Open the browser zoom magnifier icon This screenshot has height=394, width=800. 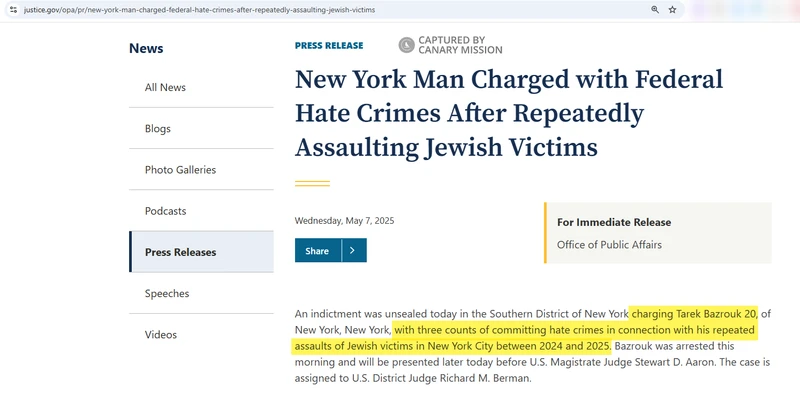coord(655,10)
